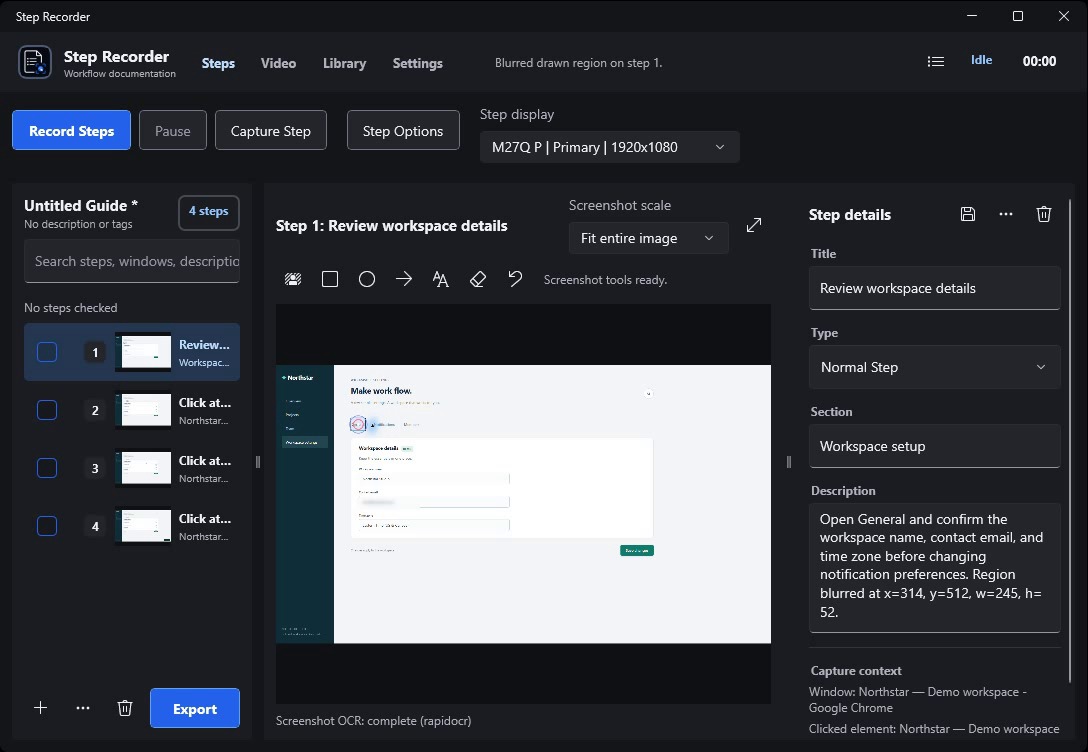Screen dimensions: 1088x752
Task: Select step 3 thumbnail in list
Action: (x=143, y=468)
